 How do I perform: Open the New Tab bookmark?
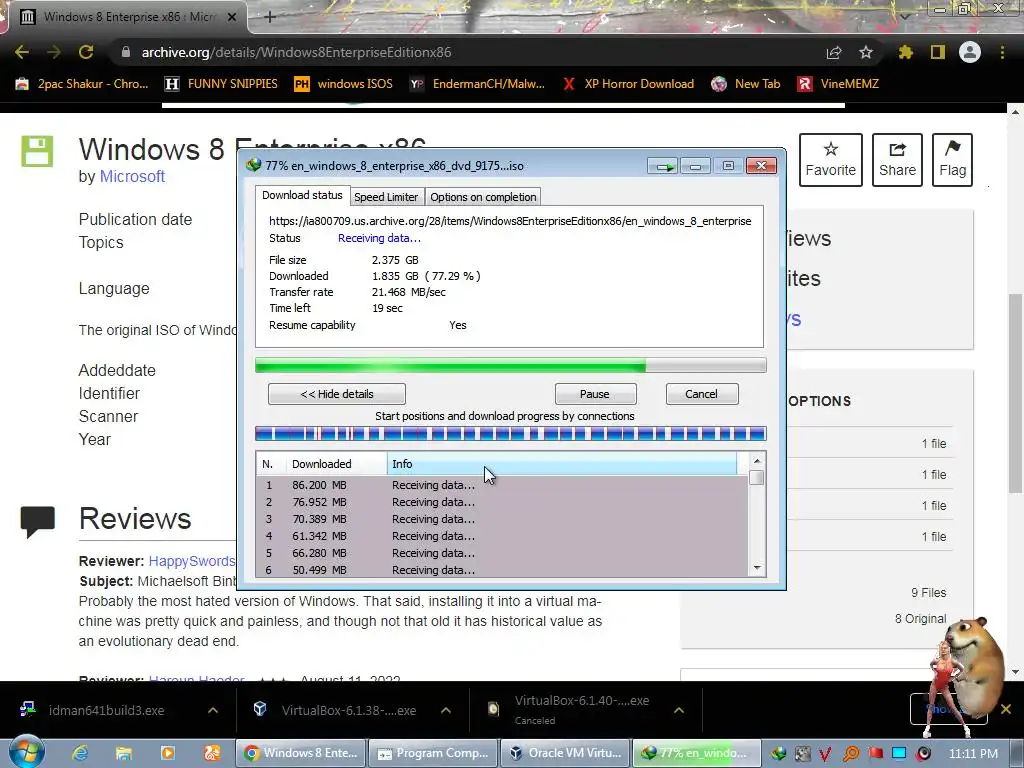(746, 84)
